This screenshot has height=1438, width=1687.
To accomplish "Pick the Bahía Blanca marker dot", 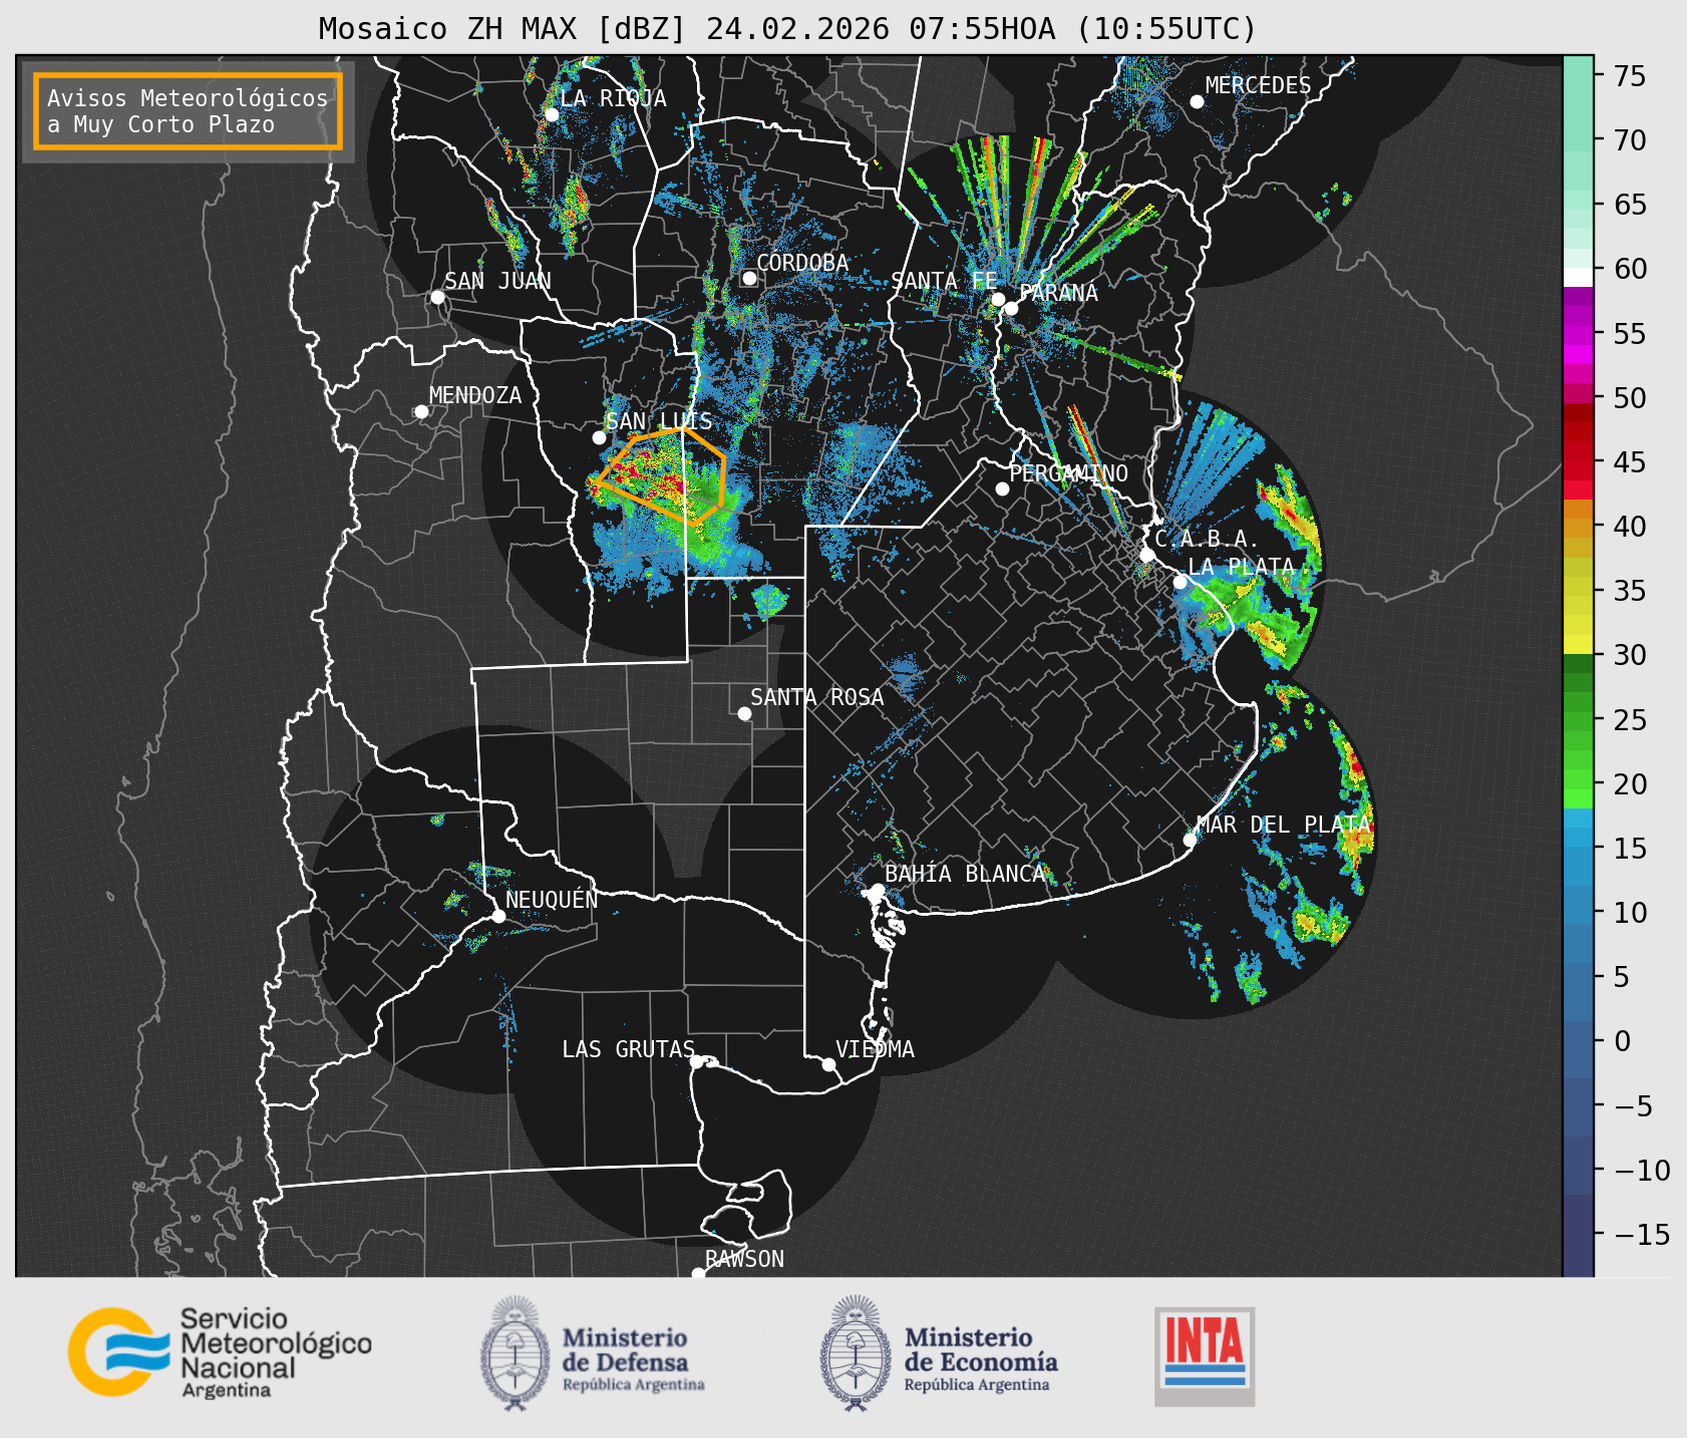I will [x=877, y=890].
